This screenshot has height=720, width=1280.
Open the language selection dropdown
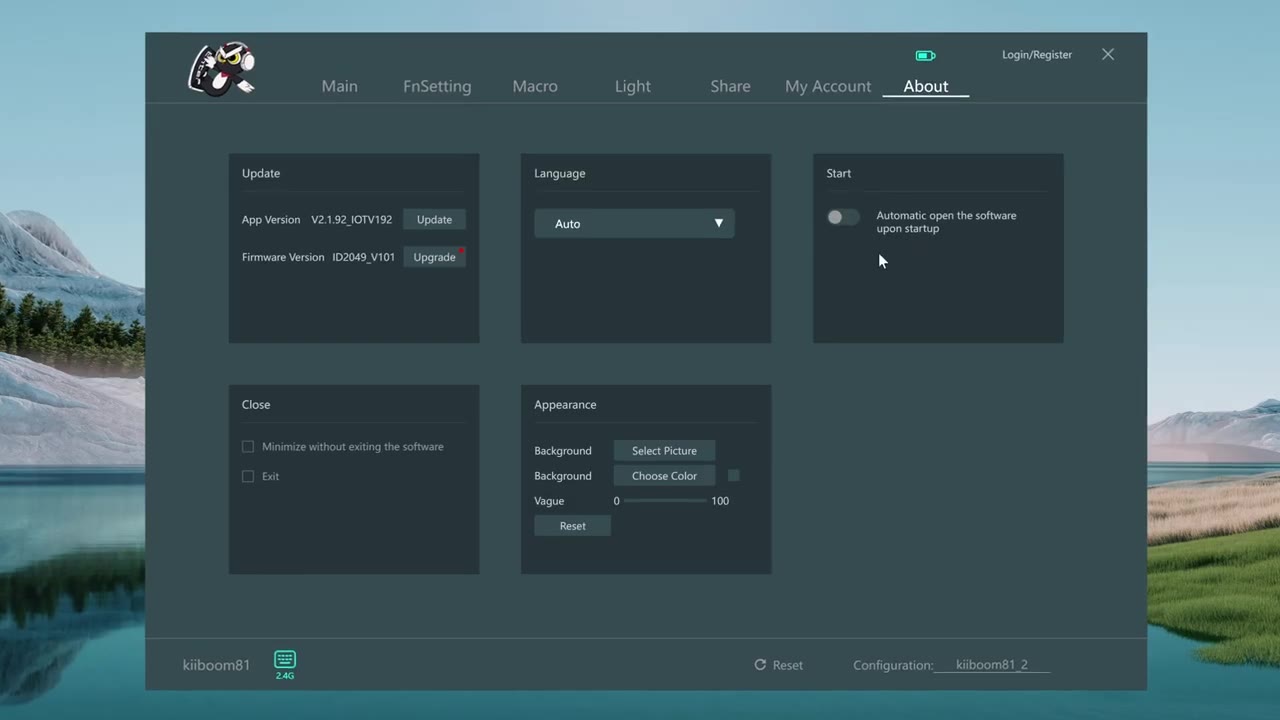[x=635, y=223]
